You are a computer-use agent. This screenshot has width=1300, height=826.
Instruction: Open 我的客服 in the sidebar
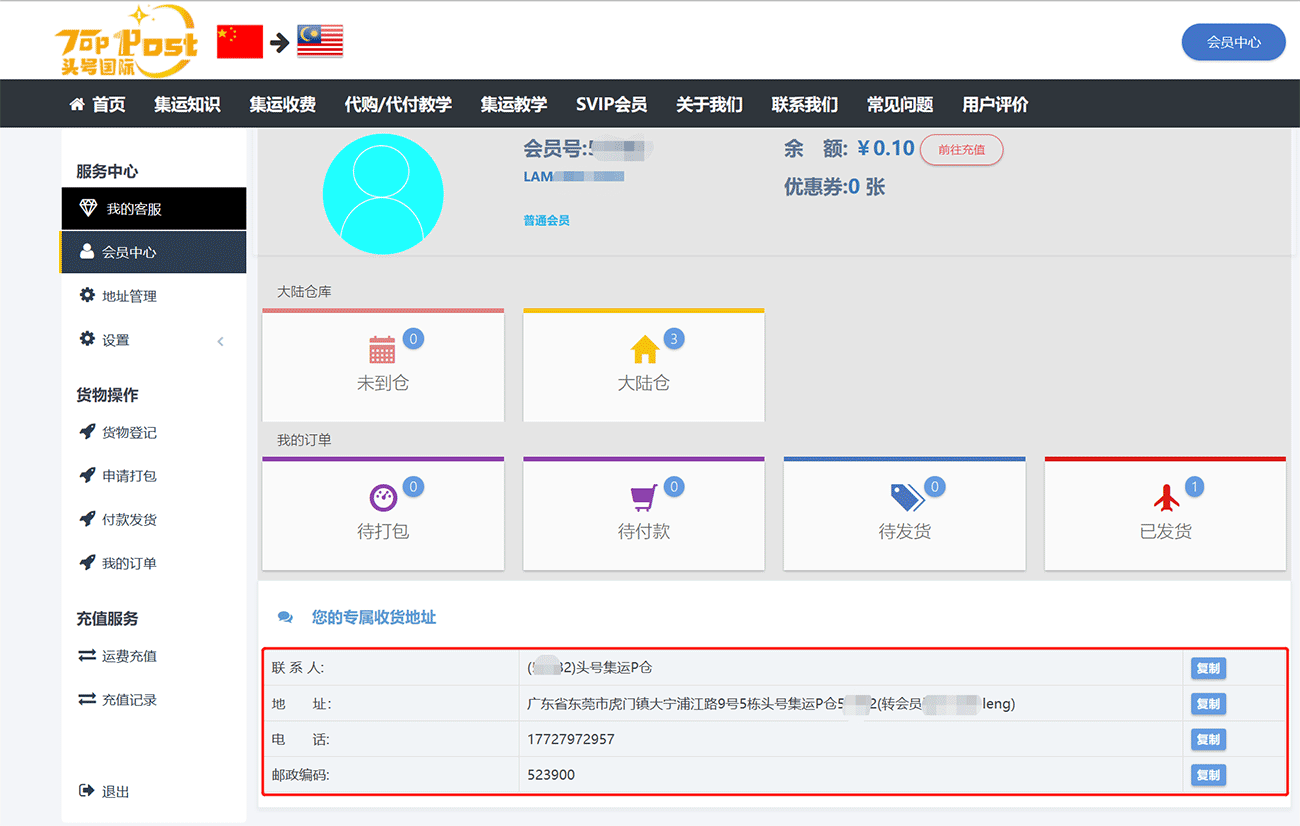[x=133, y=209]
